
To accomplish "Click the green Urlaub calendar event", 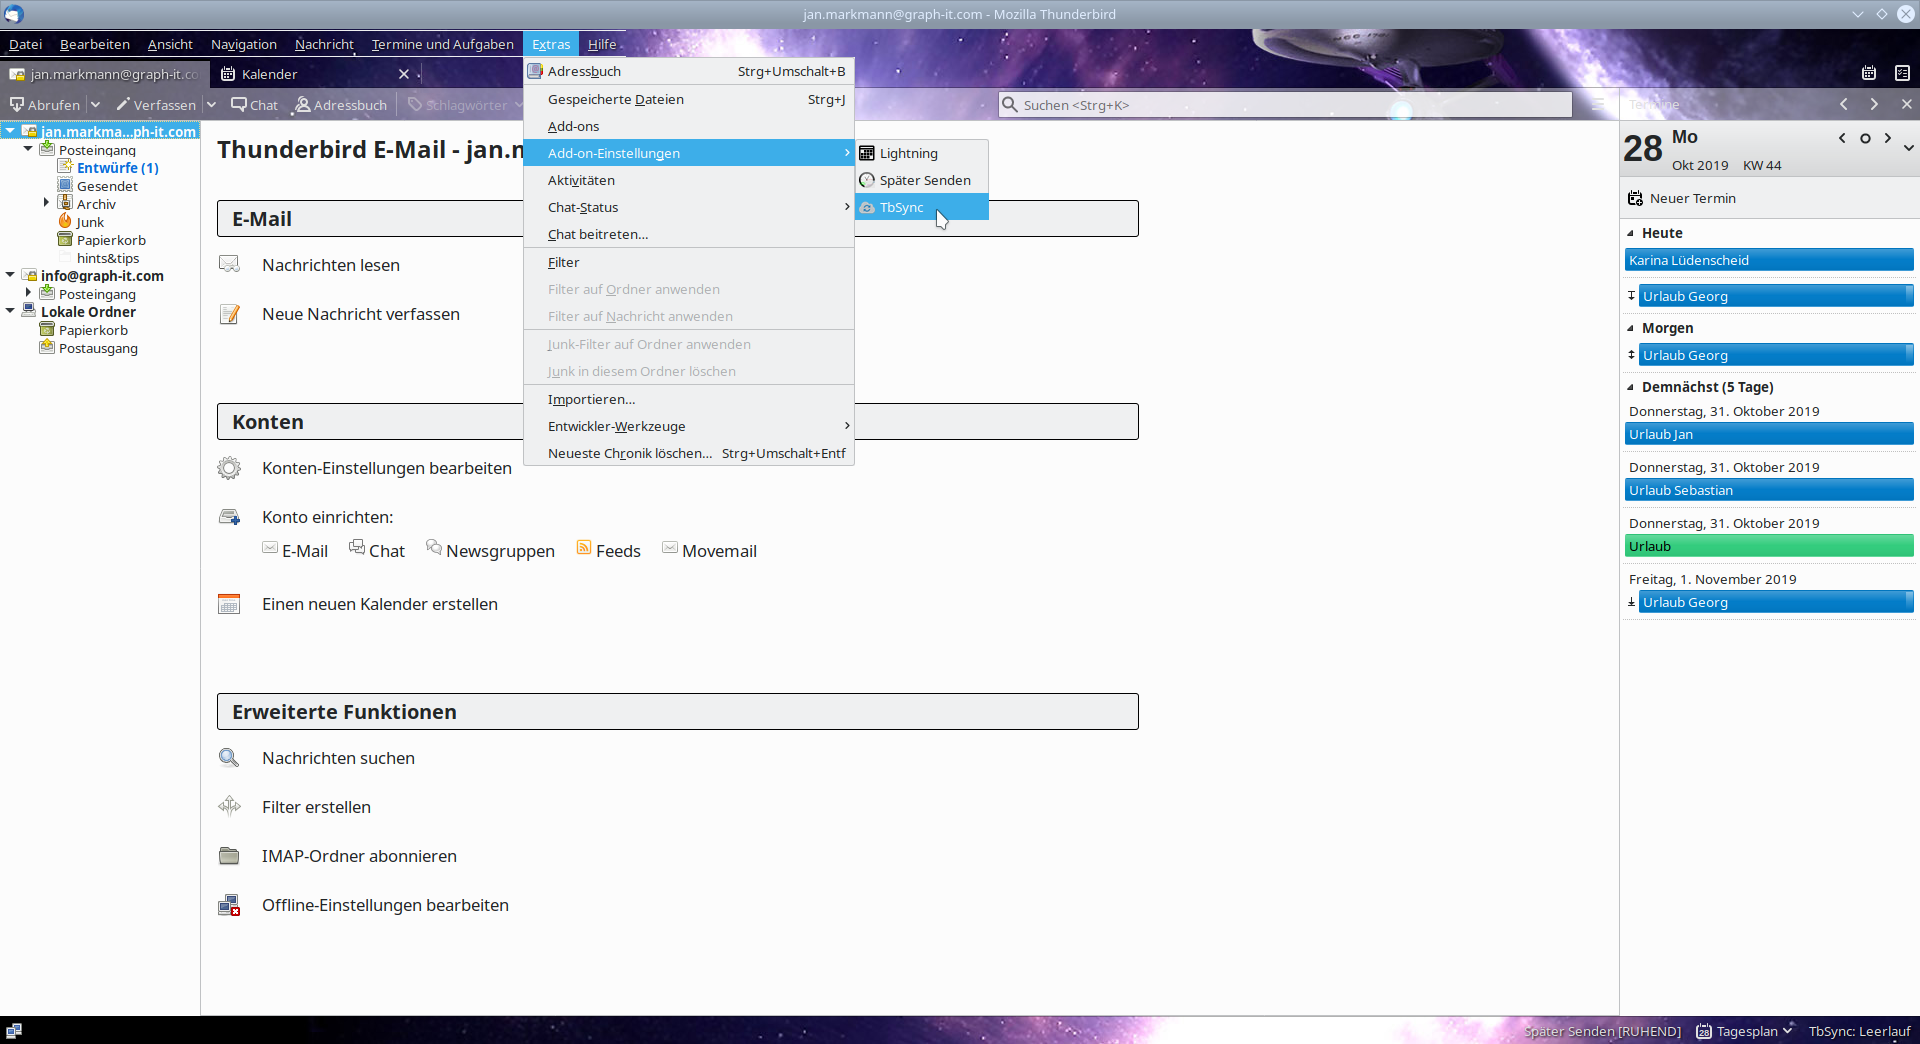I will pyautogui.click(x=1768, y=546).
